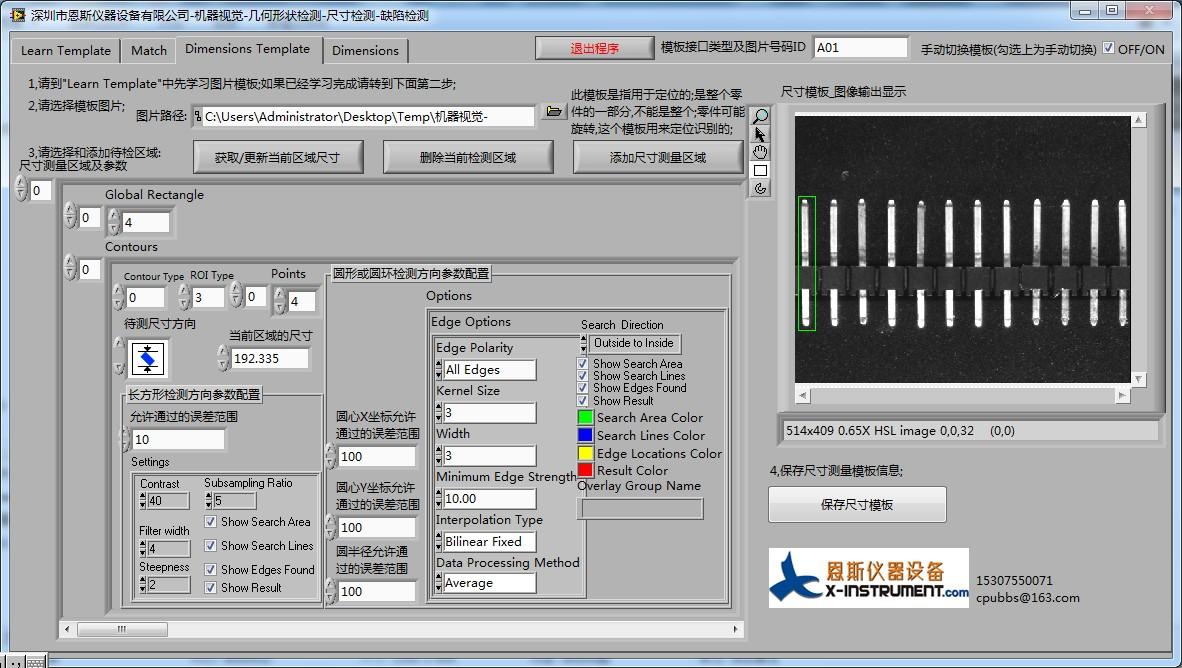Viewport: 1182px width, 668px height.
Task: Open the folder browse icon for image path
Action: [554, 112]
